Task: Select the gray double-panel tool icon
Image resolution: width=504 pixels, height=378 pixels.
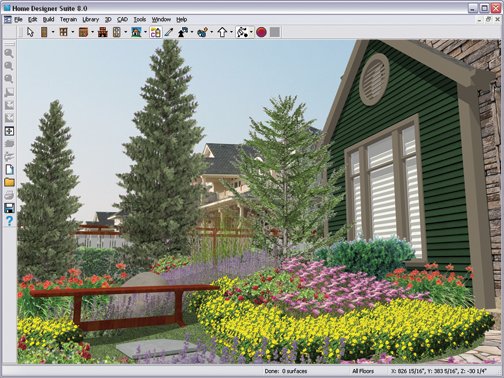Action: tap(116, 32)
